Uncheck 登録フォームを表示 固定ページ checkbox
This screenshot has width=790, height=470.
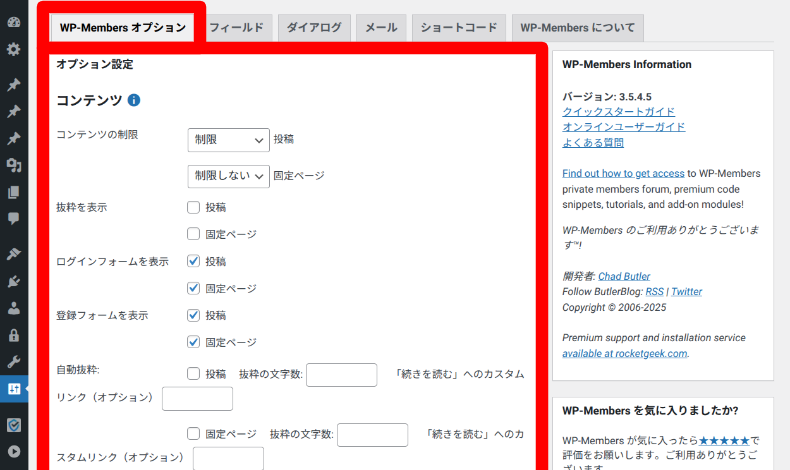[x=193, y=342]
